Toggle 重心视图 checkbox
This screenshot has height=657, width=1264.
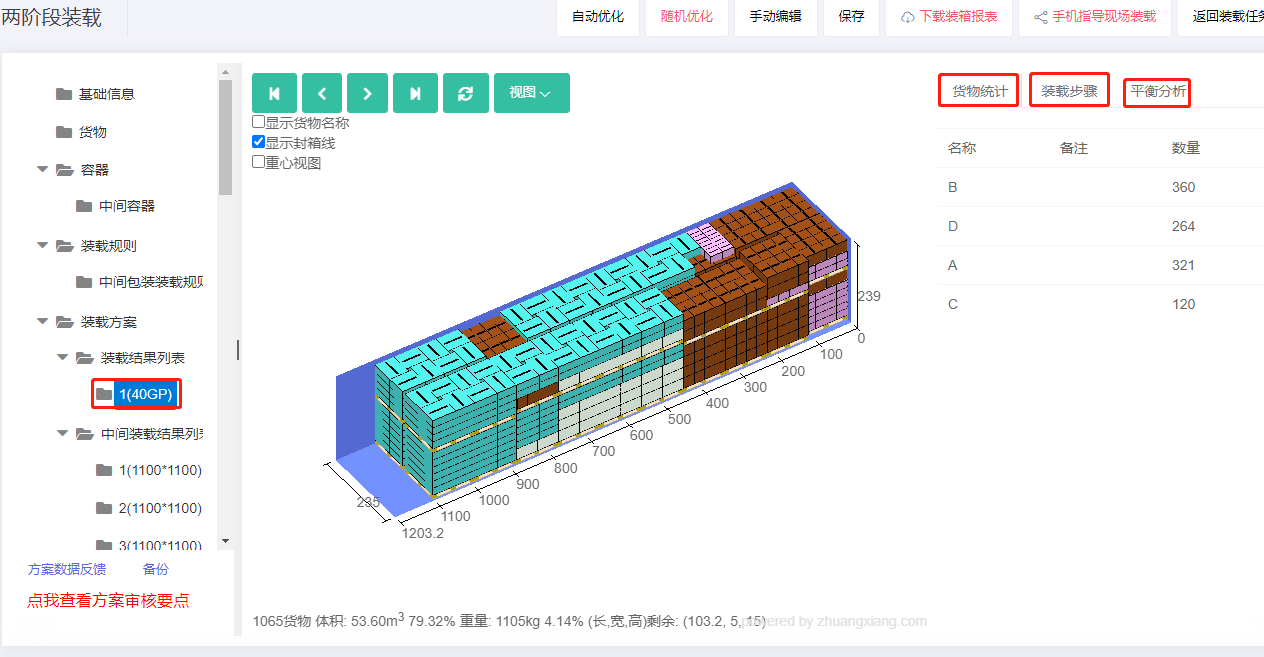coord(258,161)
